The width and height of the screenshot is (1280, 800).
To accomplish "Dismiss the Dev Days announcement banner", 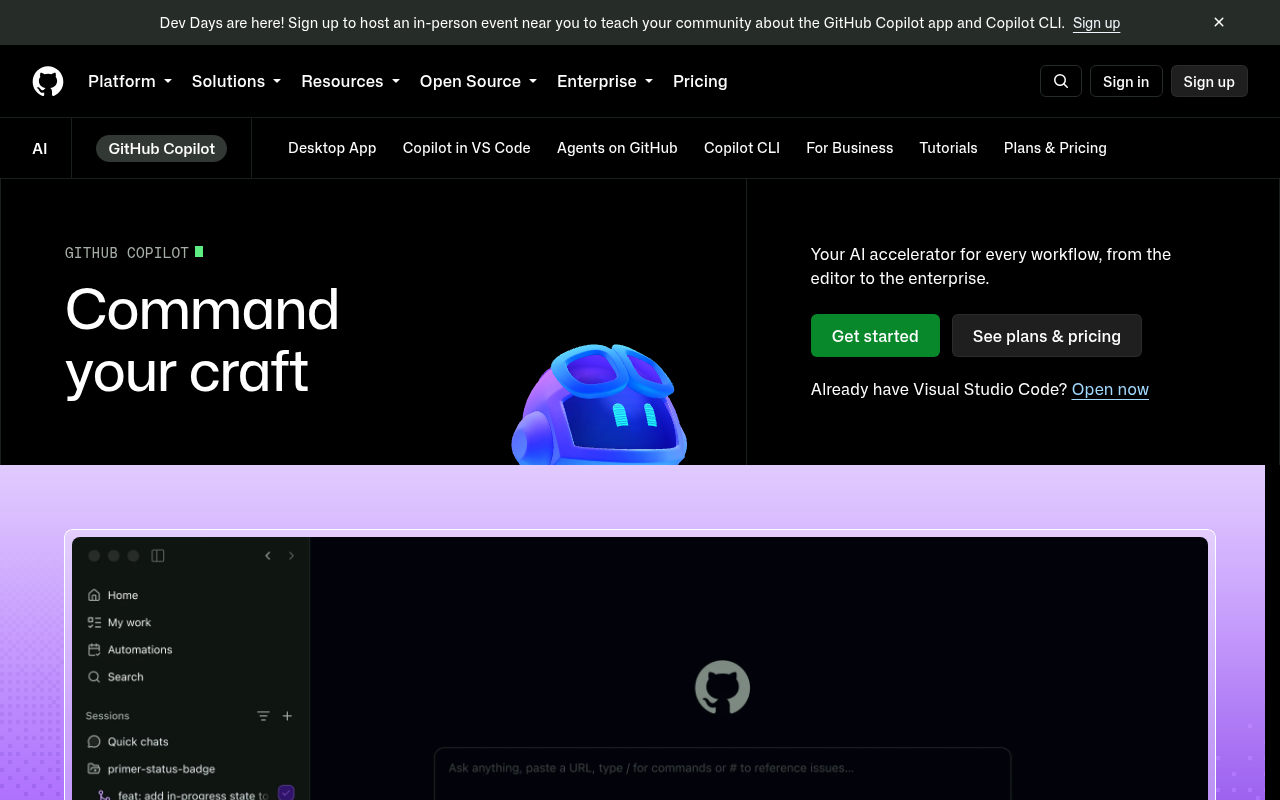I will tap(1219, 22).
